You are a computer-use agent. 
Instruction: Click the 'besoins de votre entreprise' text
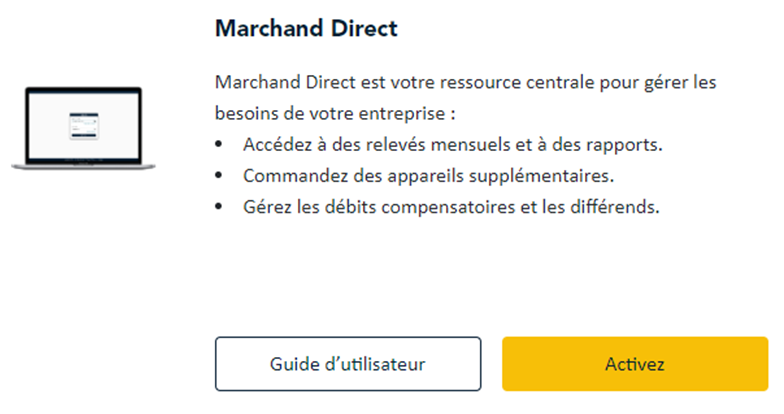[x=335, y=114]
